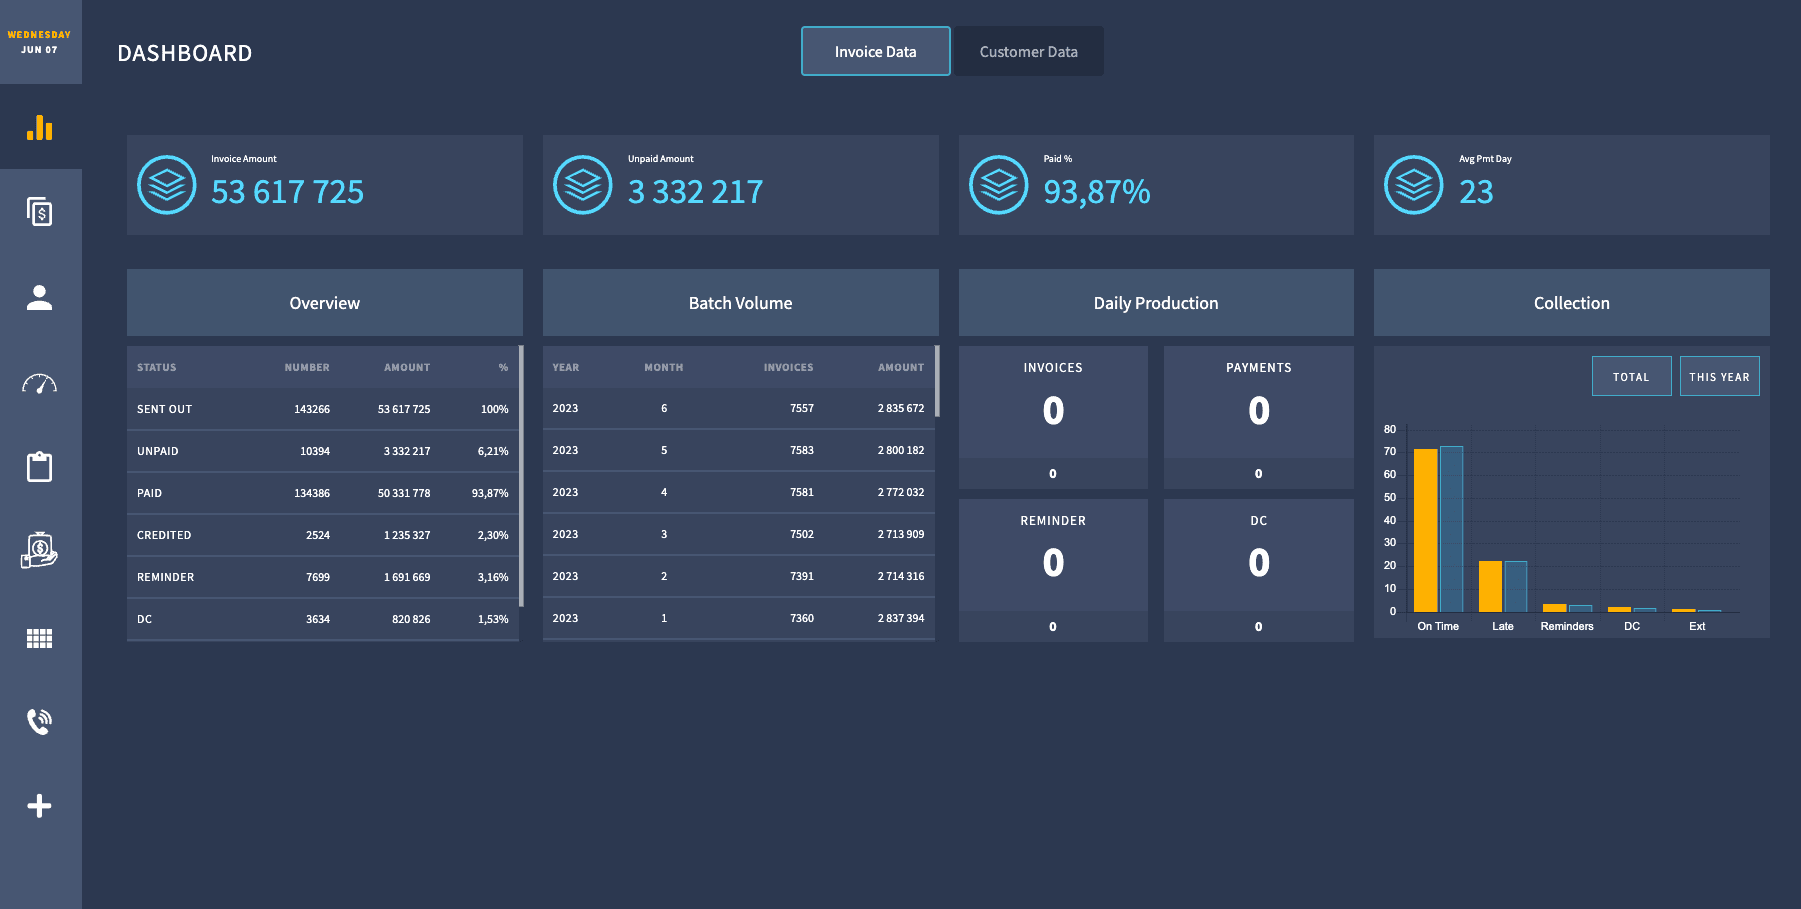Open the invoices section in the sidebar

coord(40,212)
